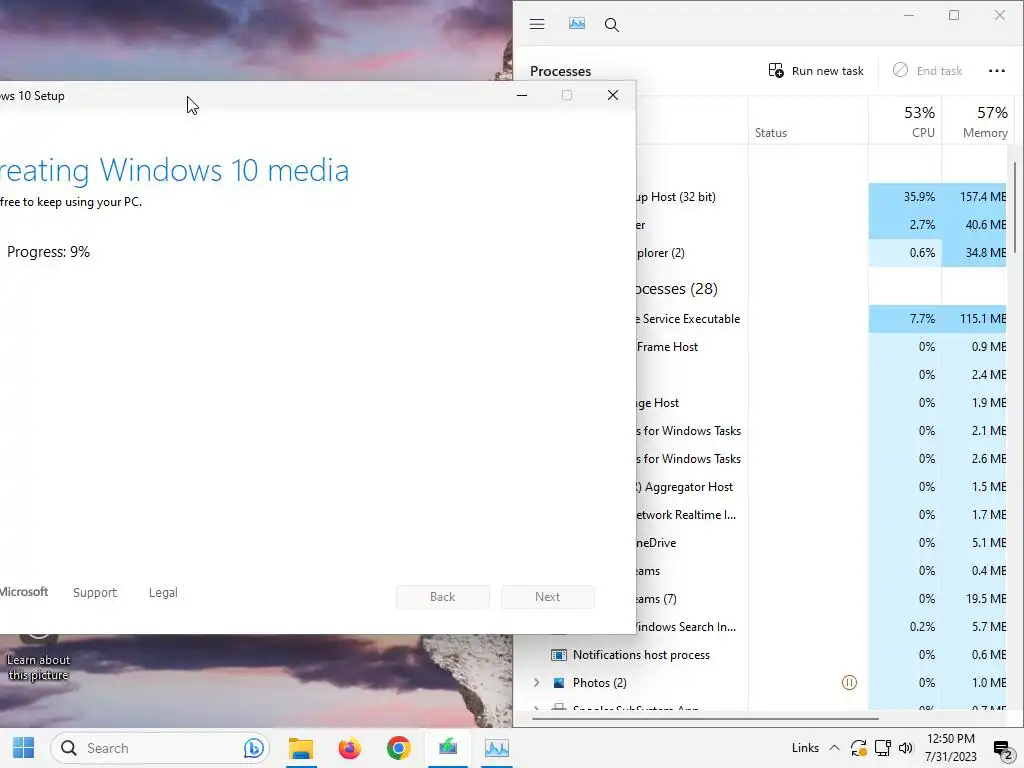Open Task Manager hamburger navigation menu
The width and height of the screenshot is (1024, 768).
[x=537, y=24]
